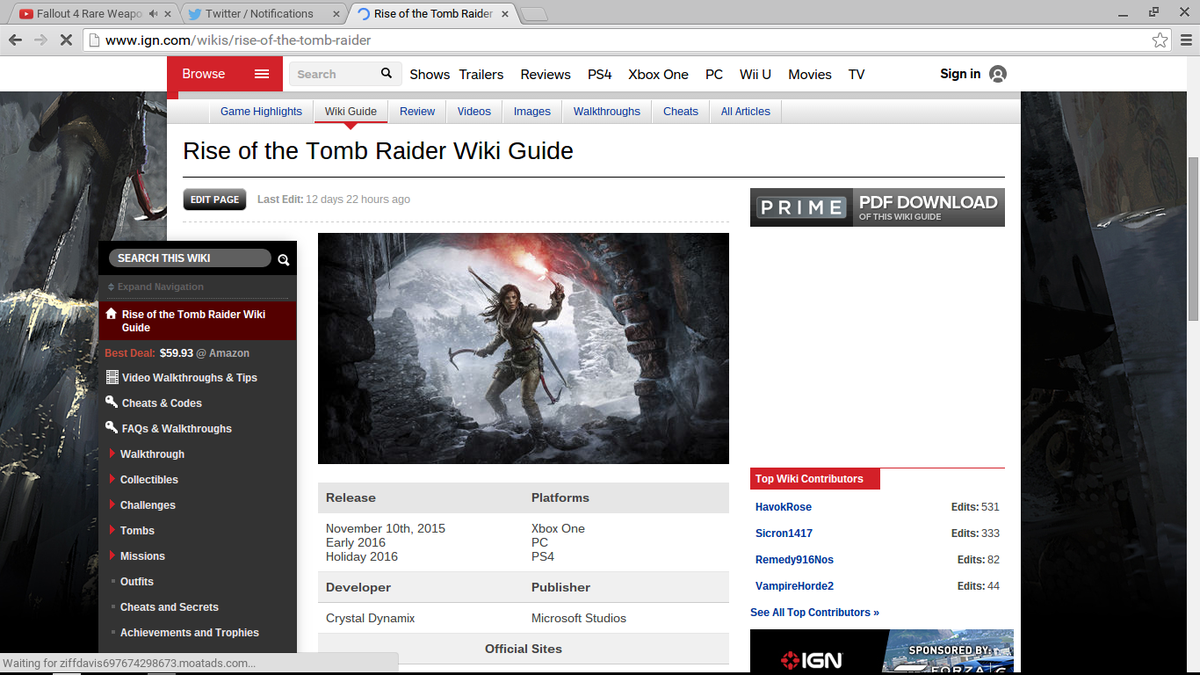1200x675 pixels.
Task: Click the key icon beside FAQs & Walkthroughs
Action: pyautogui.click(x=112, y=428)
